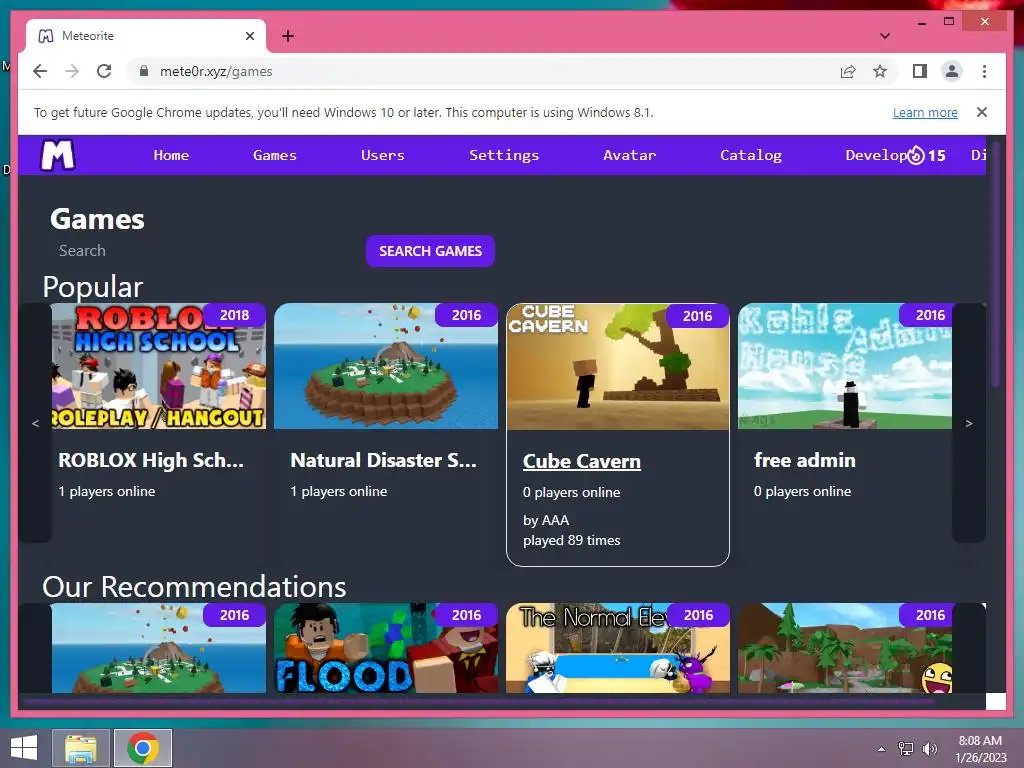Click the volume speaker tray icon
The height and width of the screenshot is (768, 1024).
929,749
